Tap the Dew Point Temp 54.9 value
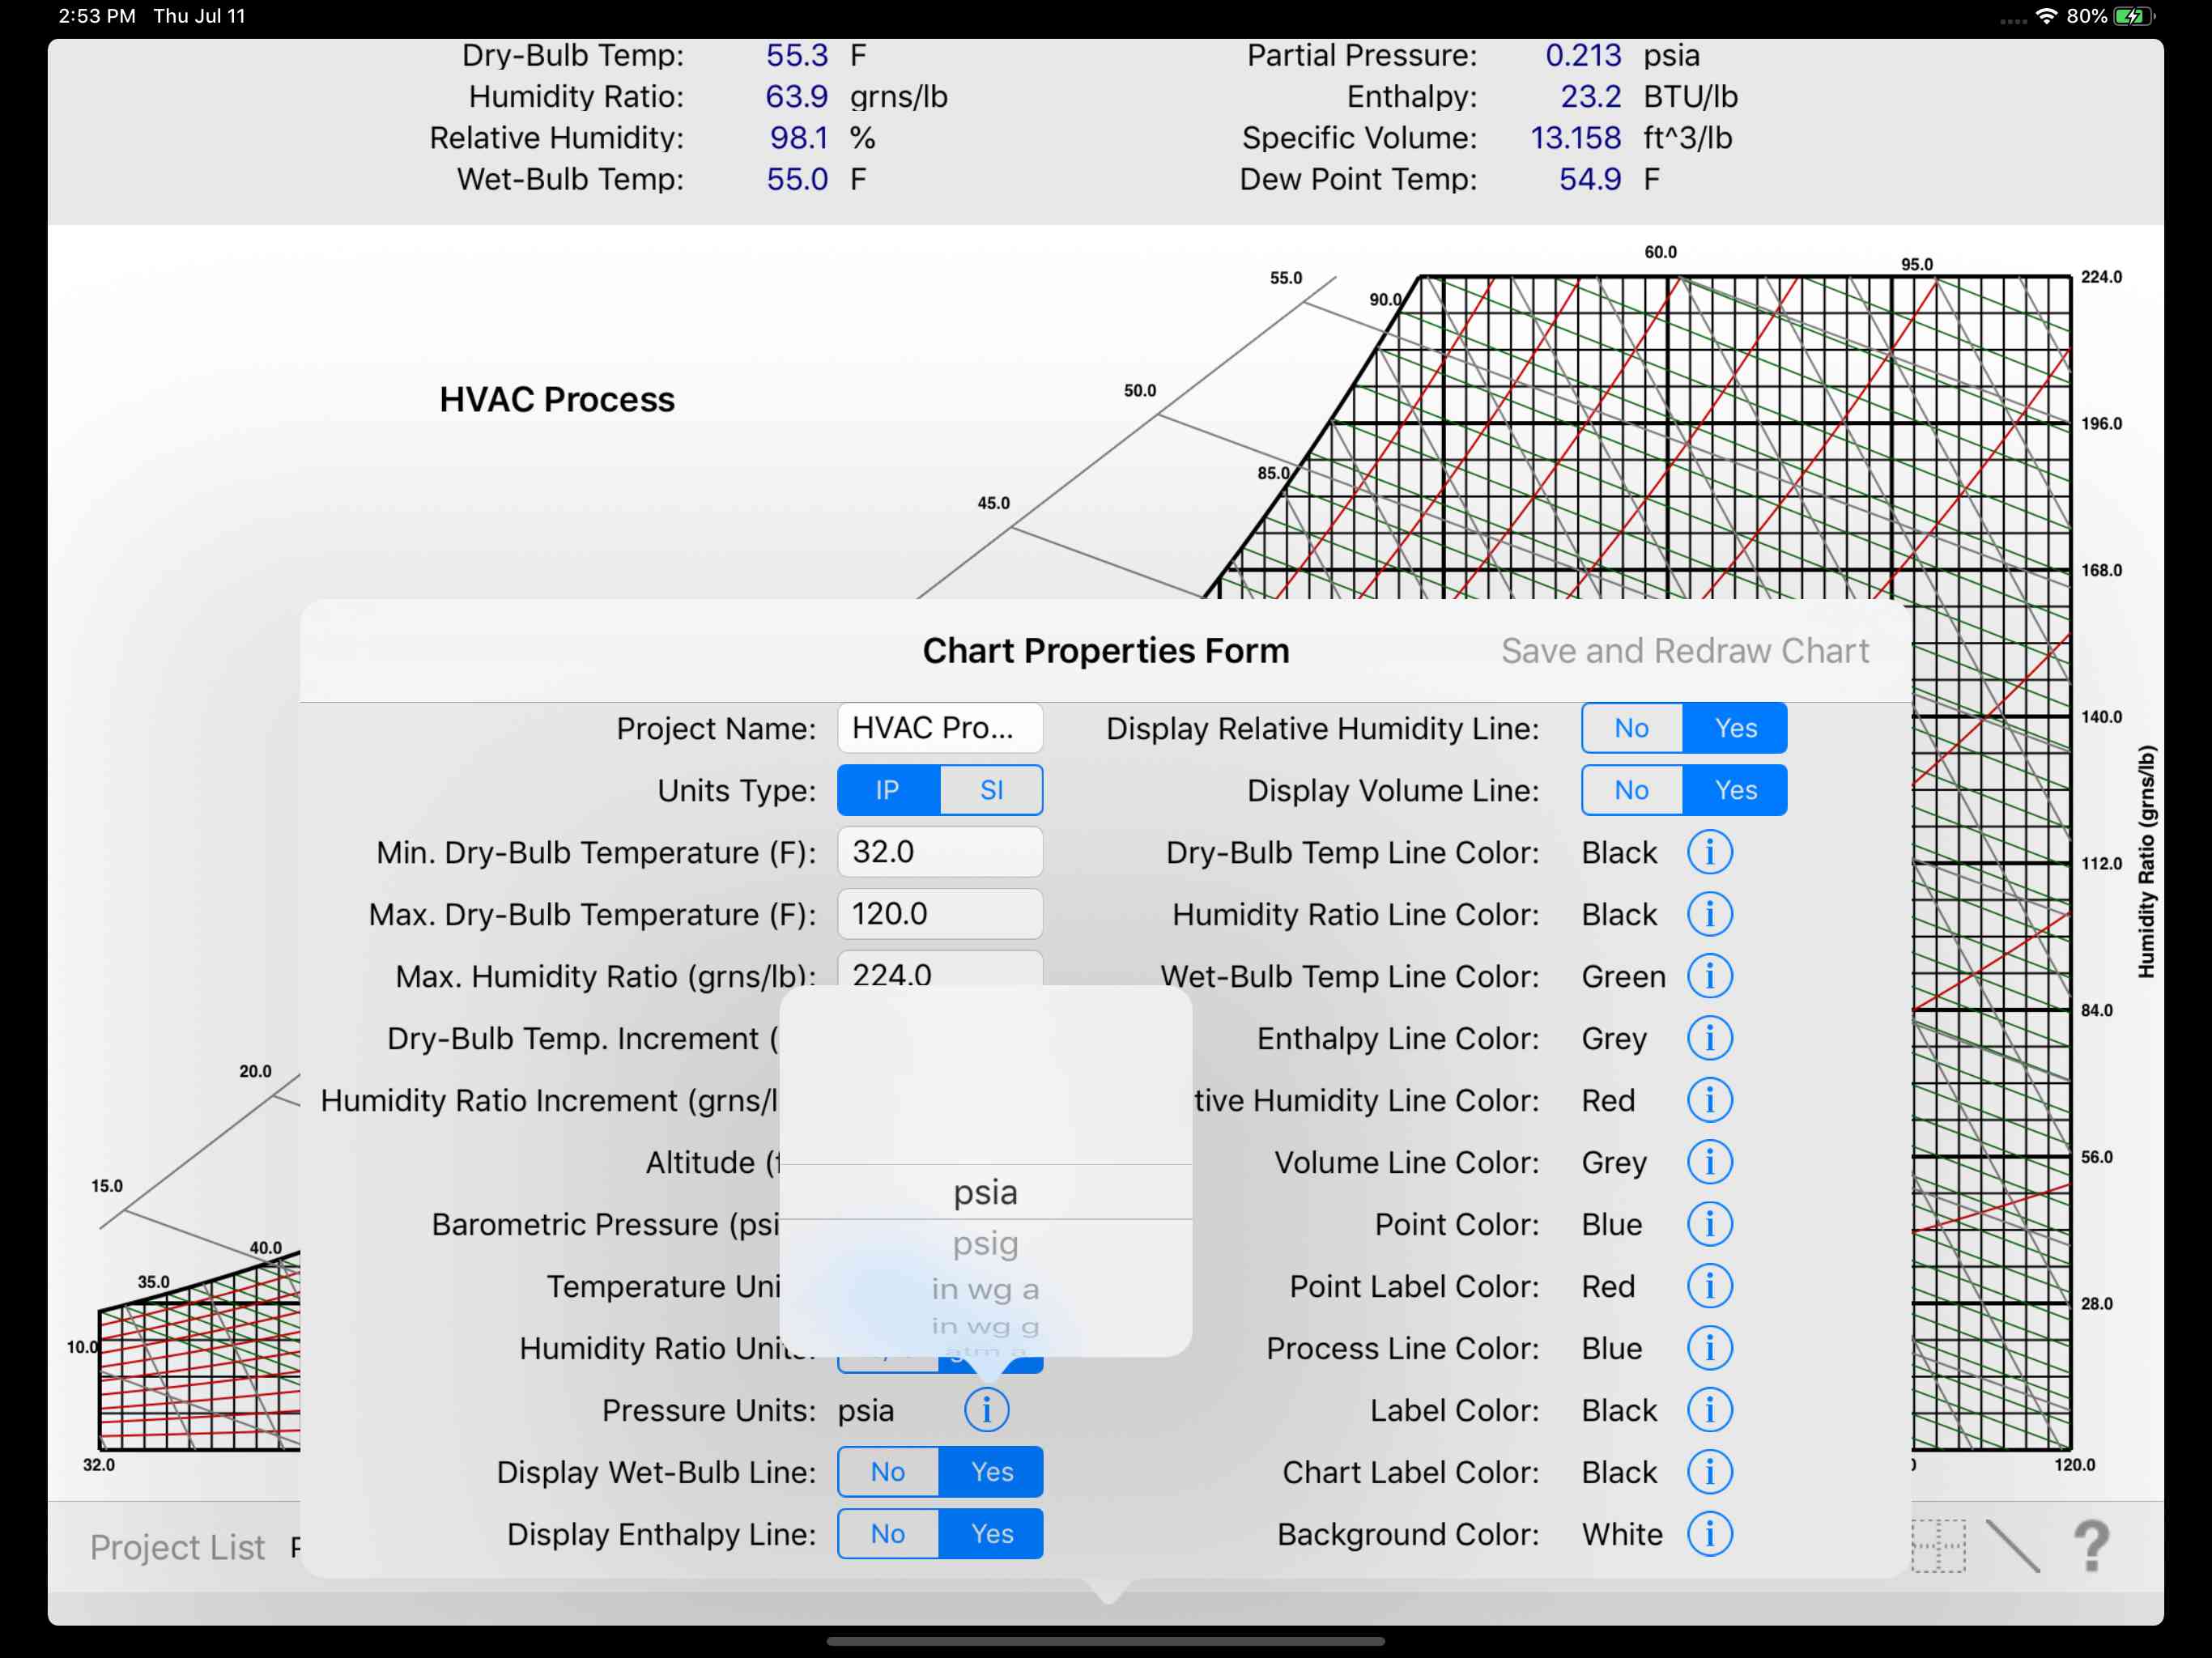2212x1658 pixels. [1590, 179]
